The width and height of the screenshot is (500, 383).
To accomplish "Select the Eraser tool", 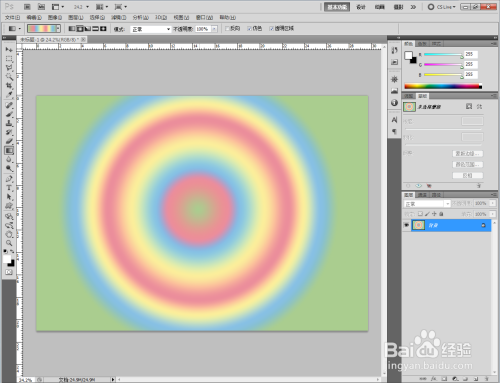I will pyautogui.click(x=9, y=141).
